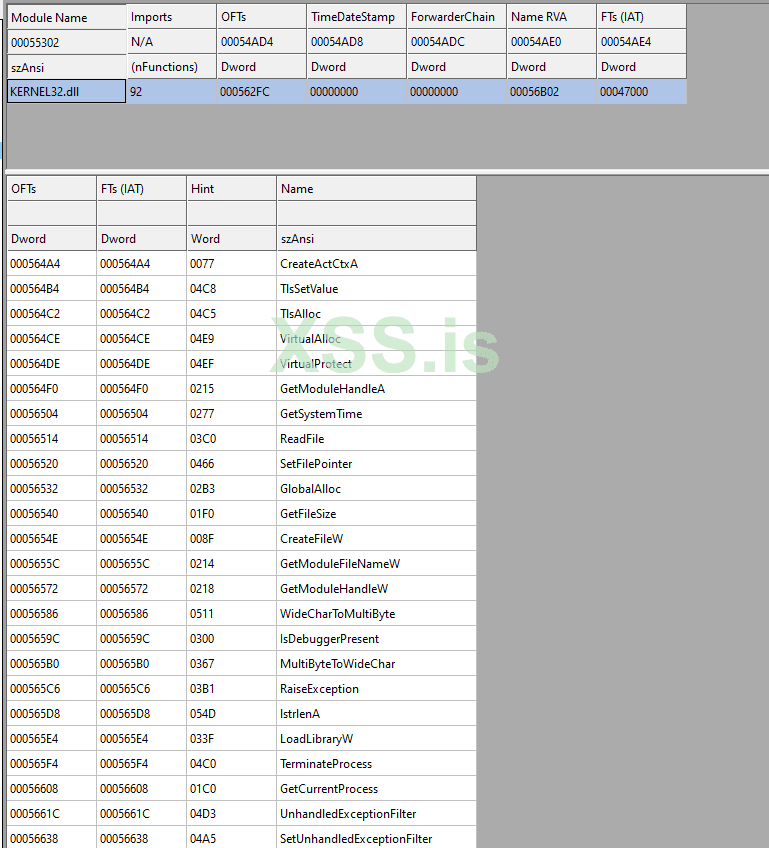The width and height of the screenshot is (769, 848).
Task: Click the upper table FTs (IAT) header
Action: (642, 17)
